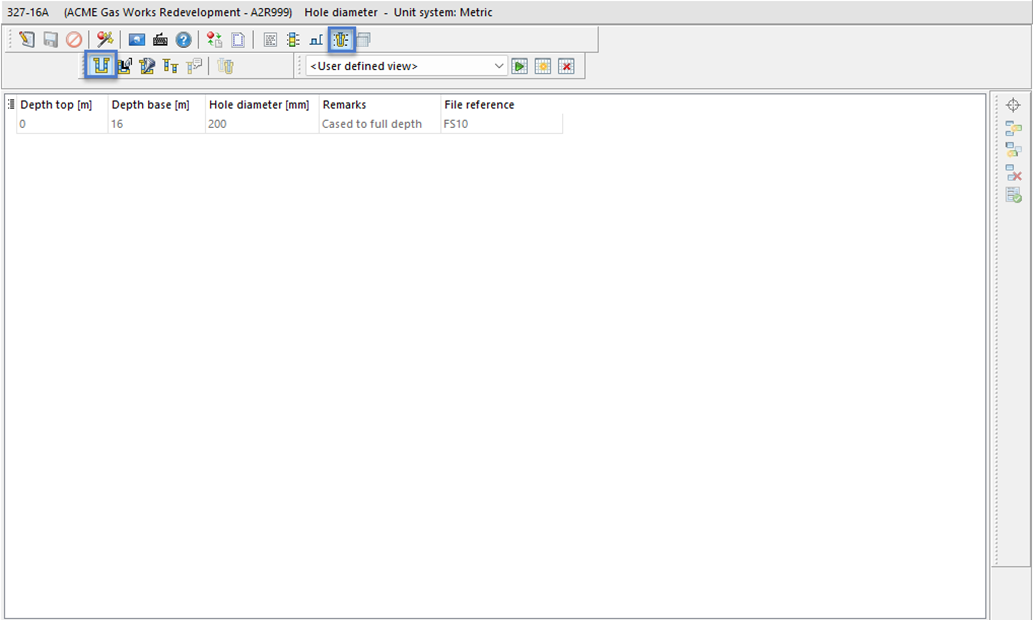The image size is (1033, 620).
Task: Open the User defined view dropdown
Action: coord(407,66)
